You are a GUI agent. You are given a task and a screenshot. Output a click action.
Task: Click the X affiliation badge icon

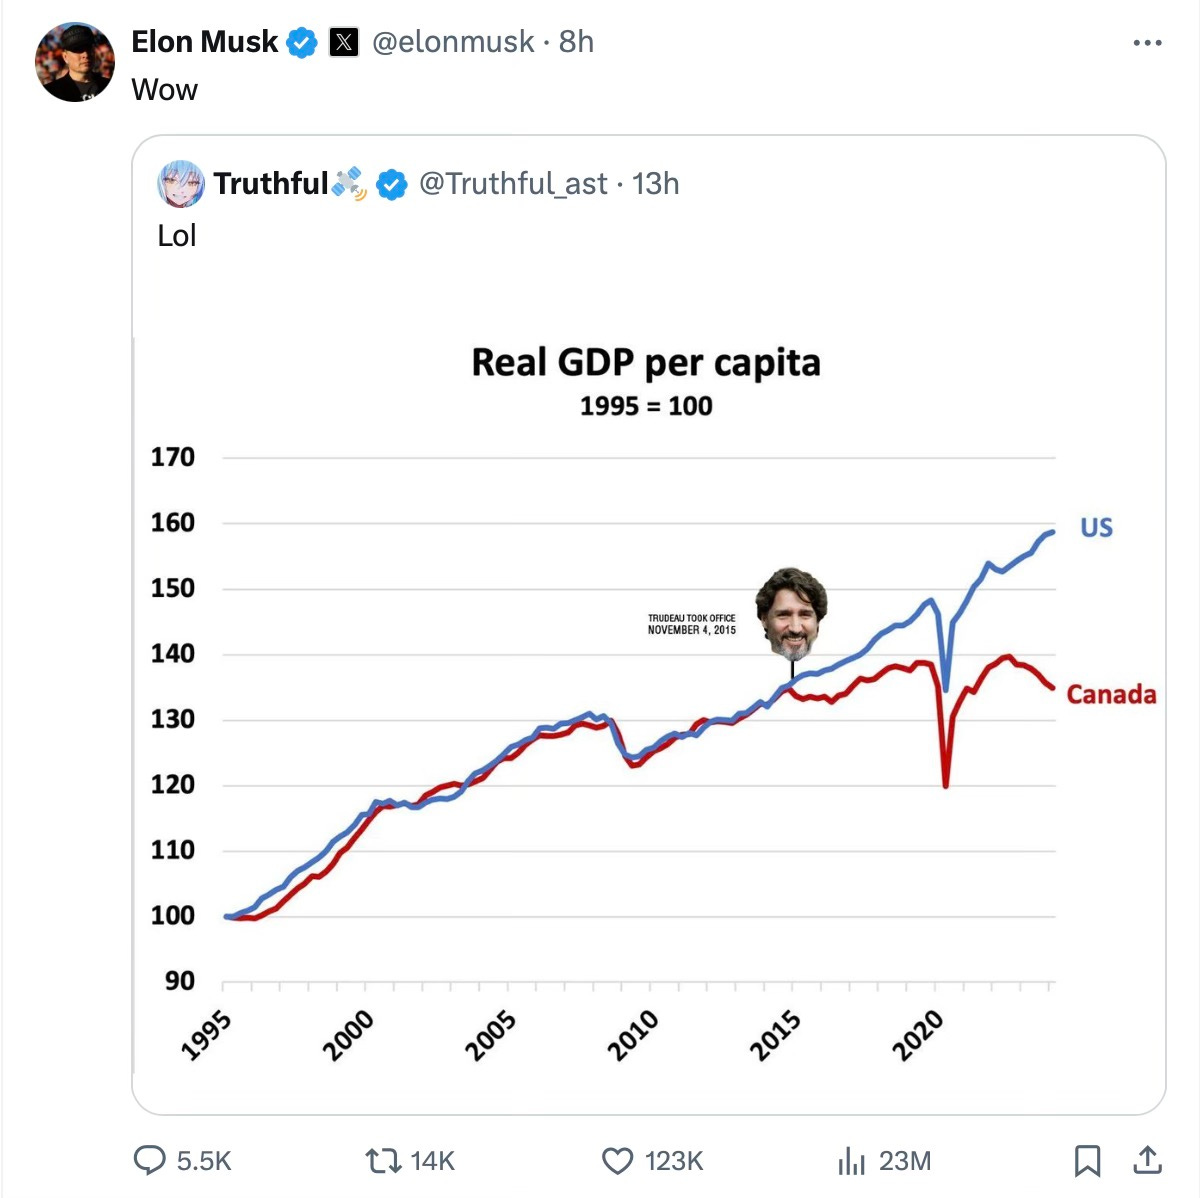(344, 42)
